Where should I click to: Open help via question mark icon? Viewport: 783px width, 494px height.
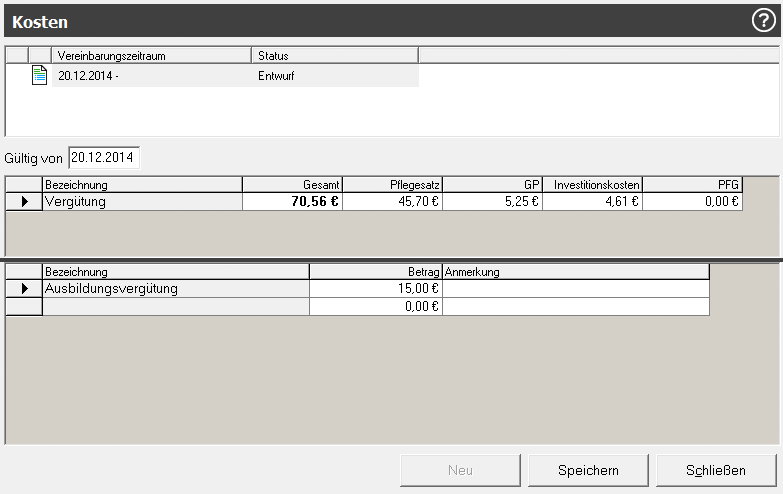pyautogui.click(x=762, y=21)
